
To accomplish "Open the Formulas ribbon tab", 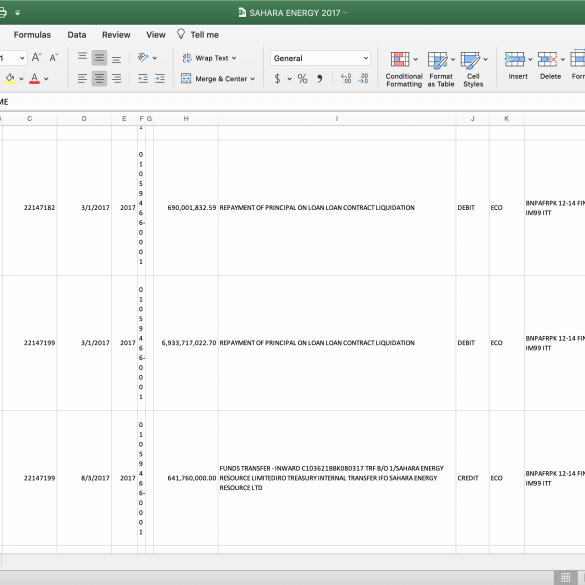I will [32, 35].
